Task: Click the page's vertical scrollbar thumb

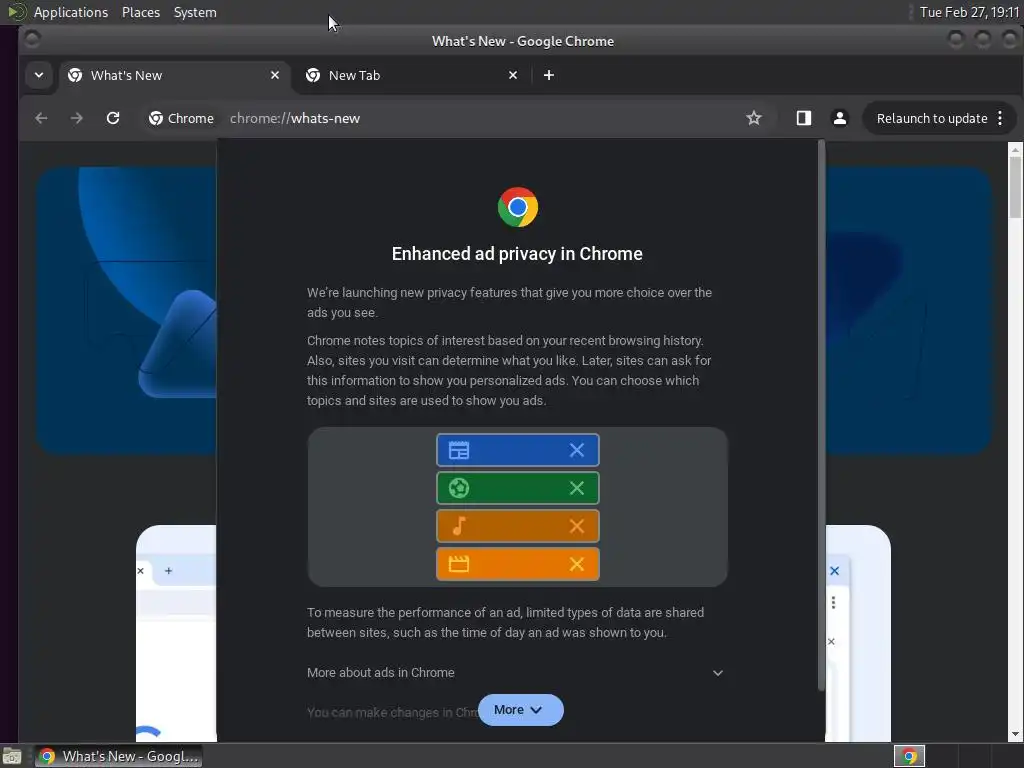Action: tap(1015, 187)
